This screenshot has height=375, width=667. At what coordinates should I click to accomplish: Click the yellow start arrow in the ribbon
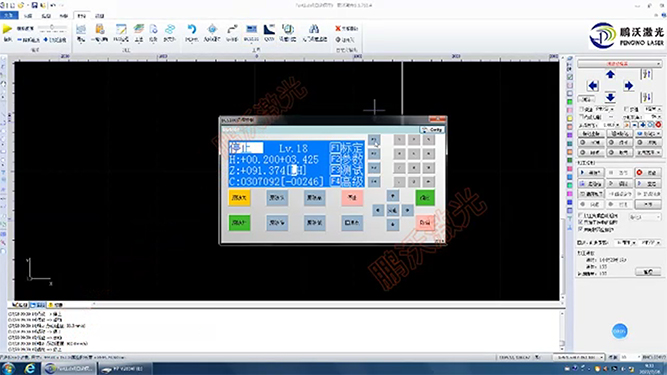coord(7,29)
